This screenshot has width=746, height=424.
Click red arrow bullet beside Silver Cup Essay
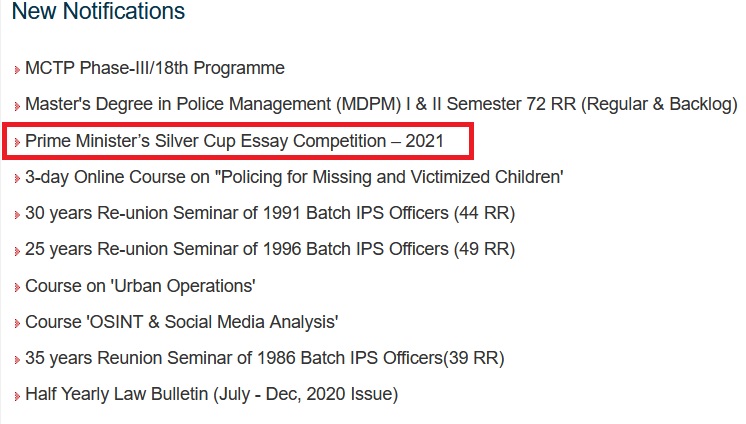click(x=17, y=143)
